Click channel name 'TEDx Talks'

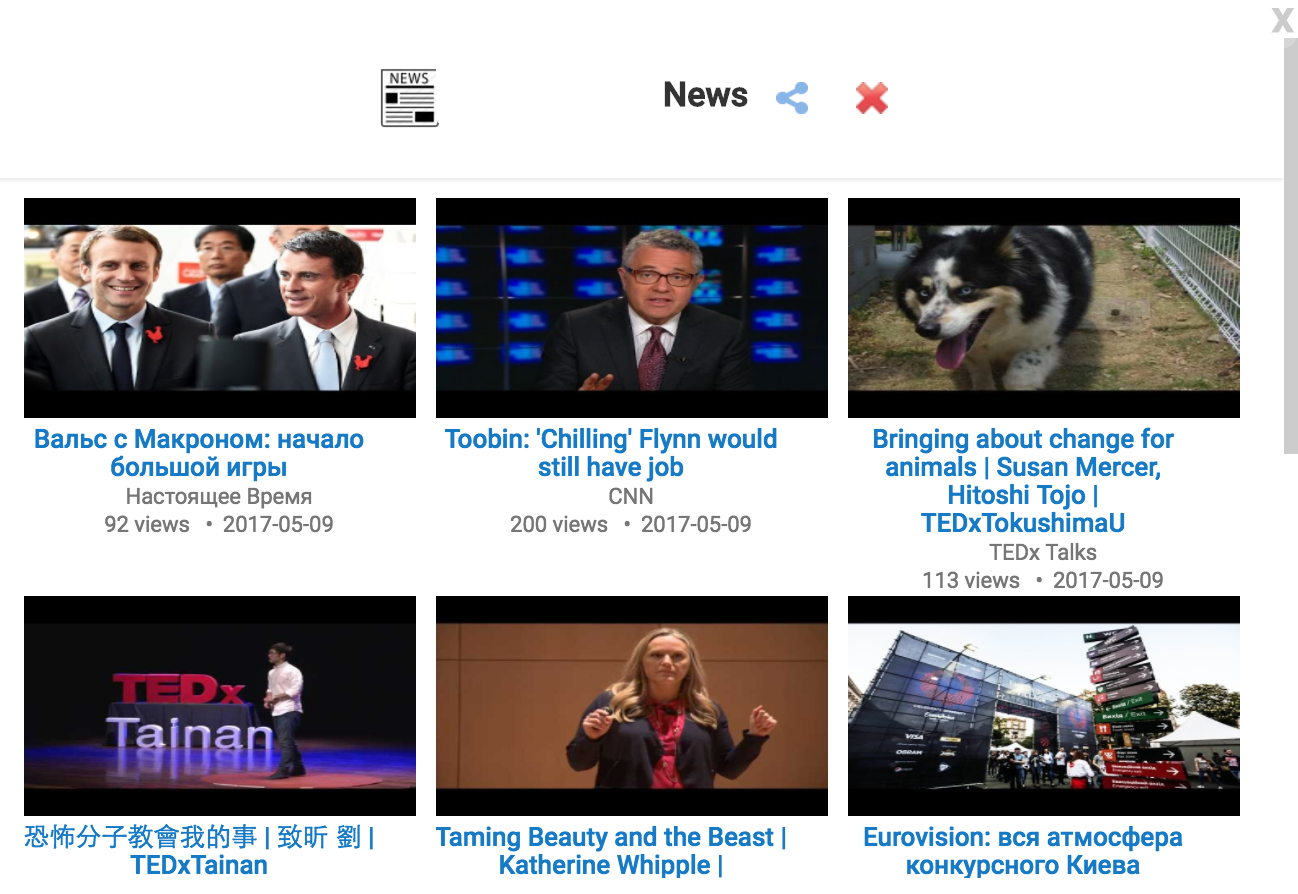click(1043, 552)
